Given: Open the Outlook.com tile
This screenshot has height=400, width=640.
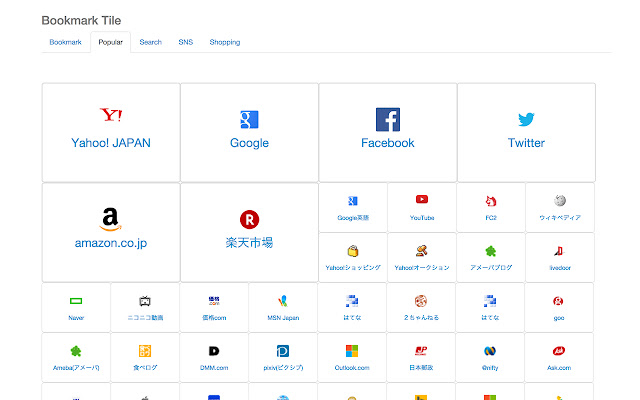Looking at the screenshot, I should click(x=352, y=358).
